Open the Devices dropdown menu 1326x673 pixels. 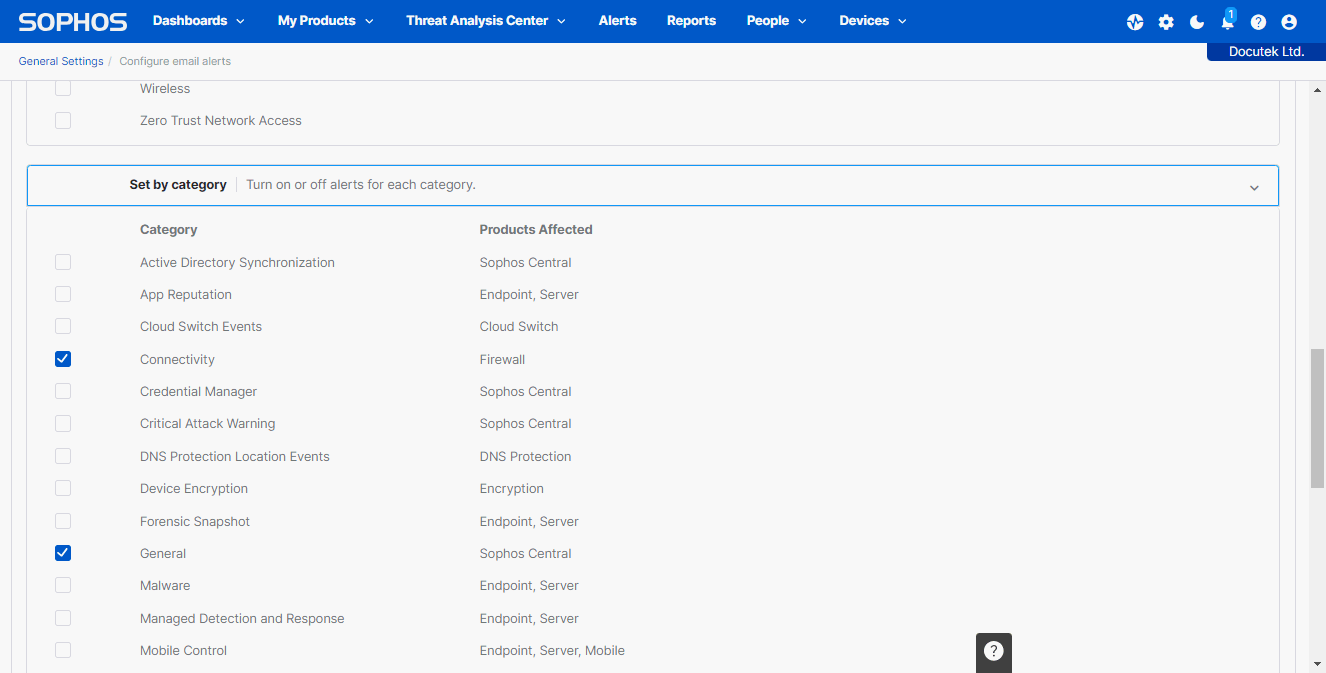click(873, 21)
